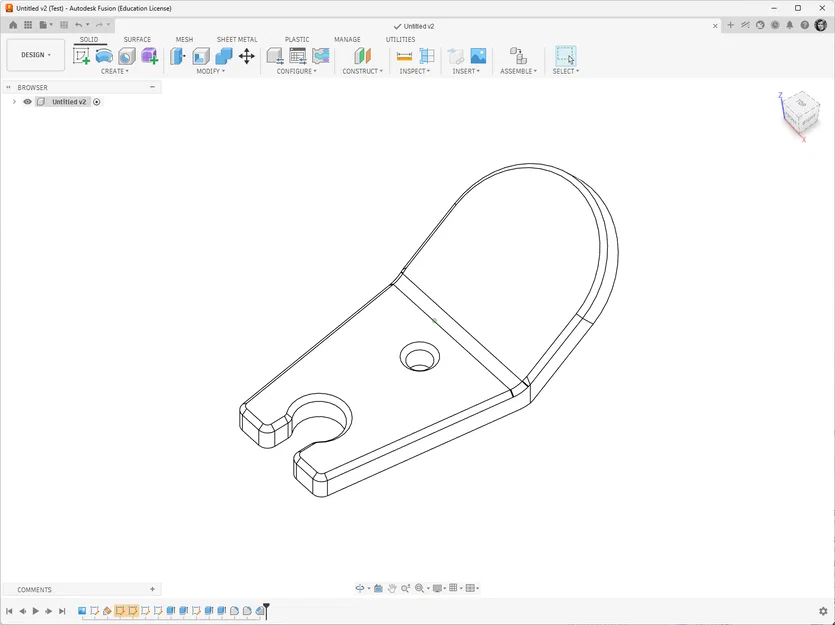This screenshot has height=625, width=835.
Task: Click the Interference inspect icon
Action: (427, 56)
